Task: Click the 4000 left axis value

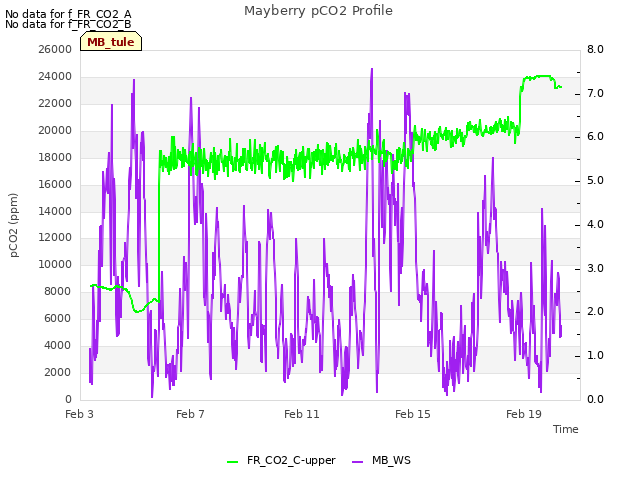Action: [x=58, y=345]
